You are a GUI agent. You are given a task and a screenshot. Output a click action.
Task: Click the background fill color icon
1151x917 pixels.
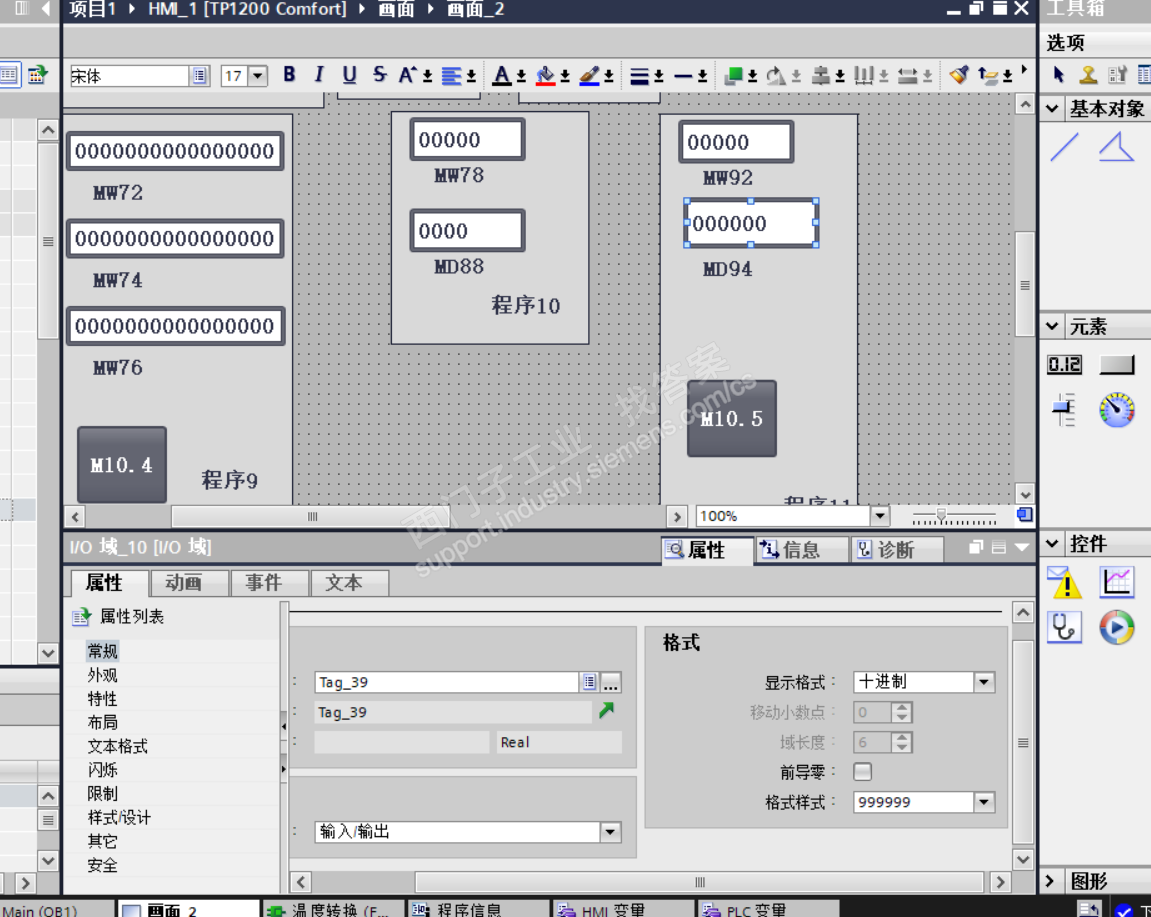click(545, 76)
